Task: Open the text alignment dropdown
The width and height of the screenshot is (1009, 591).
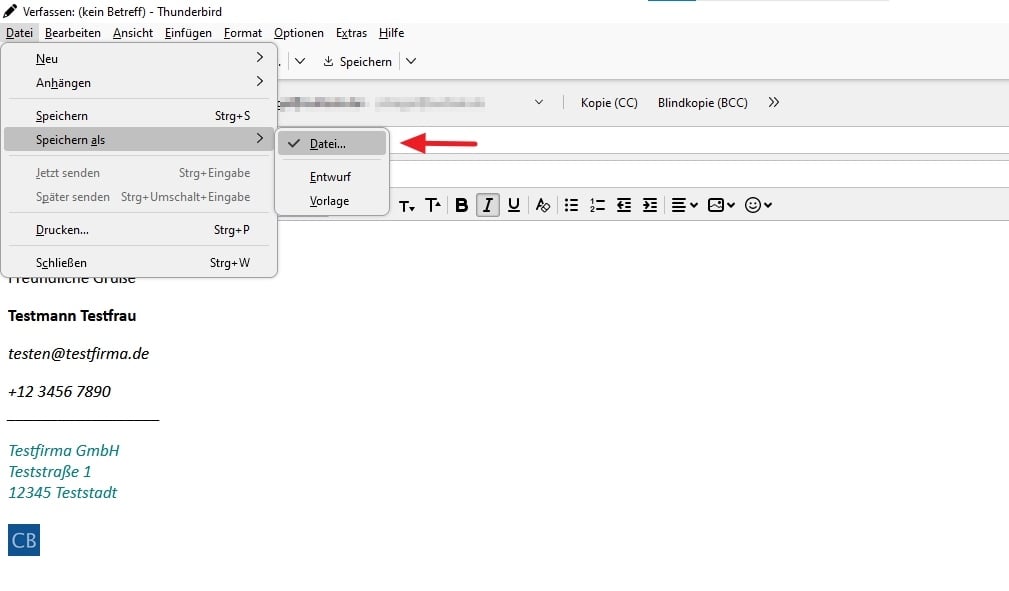Action: click(x=684, y=205)
